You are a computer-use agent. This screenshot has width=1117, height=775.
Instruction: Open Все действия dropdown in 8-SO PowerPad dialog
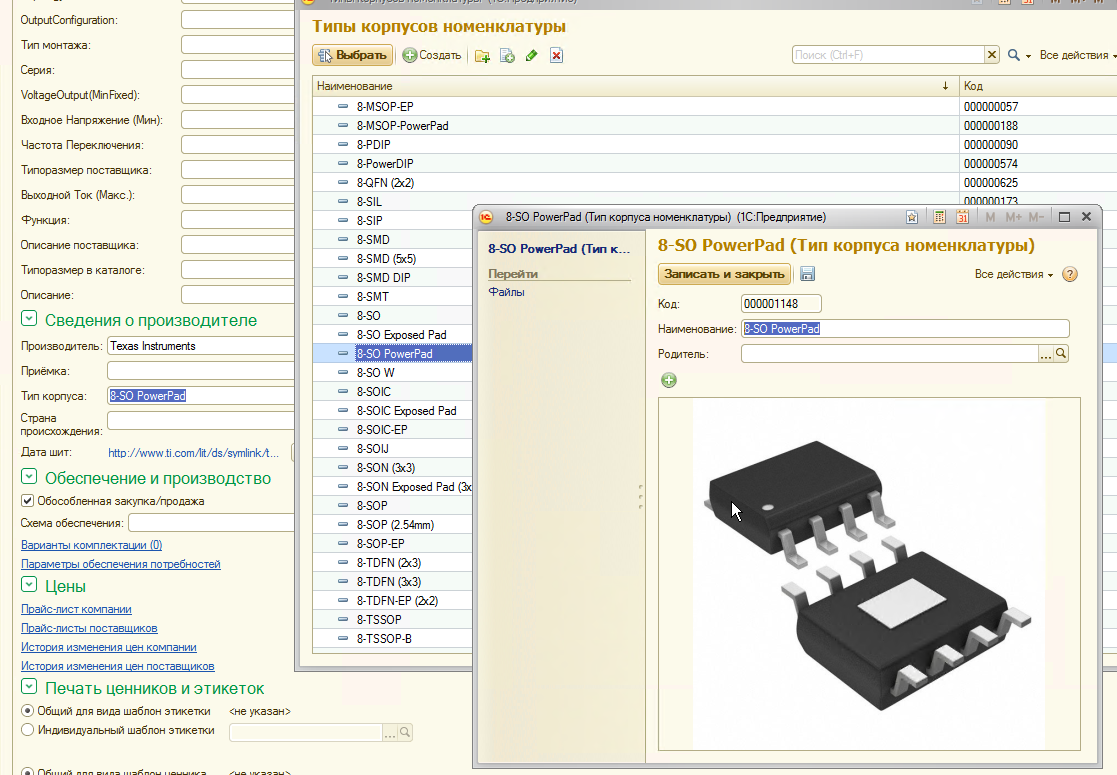tap(1013, 274)
